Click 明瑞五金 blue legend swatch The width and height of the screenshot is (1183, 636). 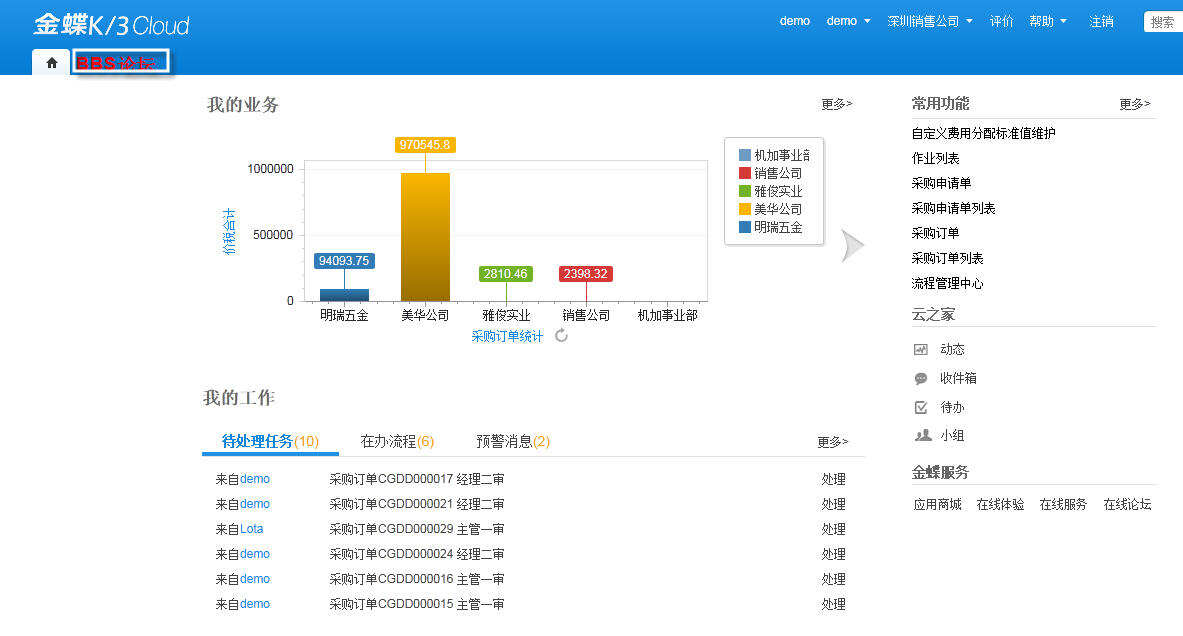click(x=745, y=227)
